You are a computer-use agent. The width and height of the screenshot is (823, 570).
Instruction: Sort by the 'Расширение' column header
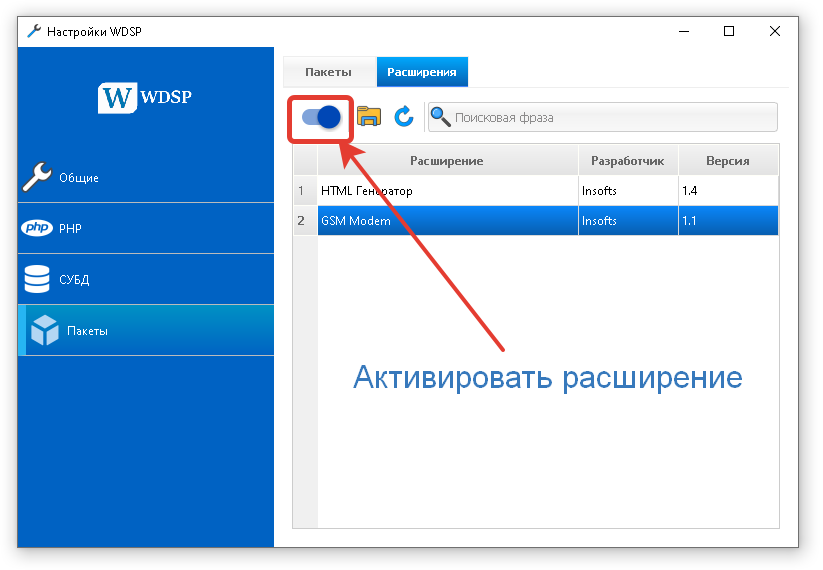pos(447,161)
